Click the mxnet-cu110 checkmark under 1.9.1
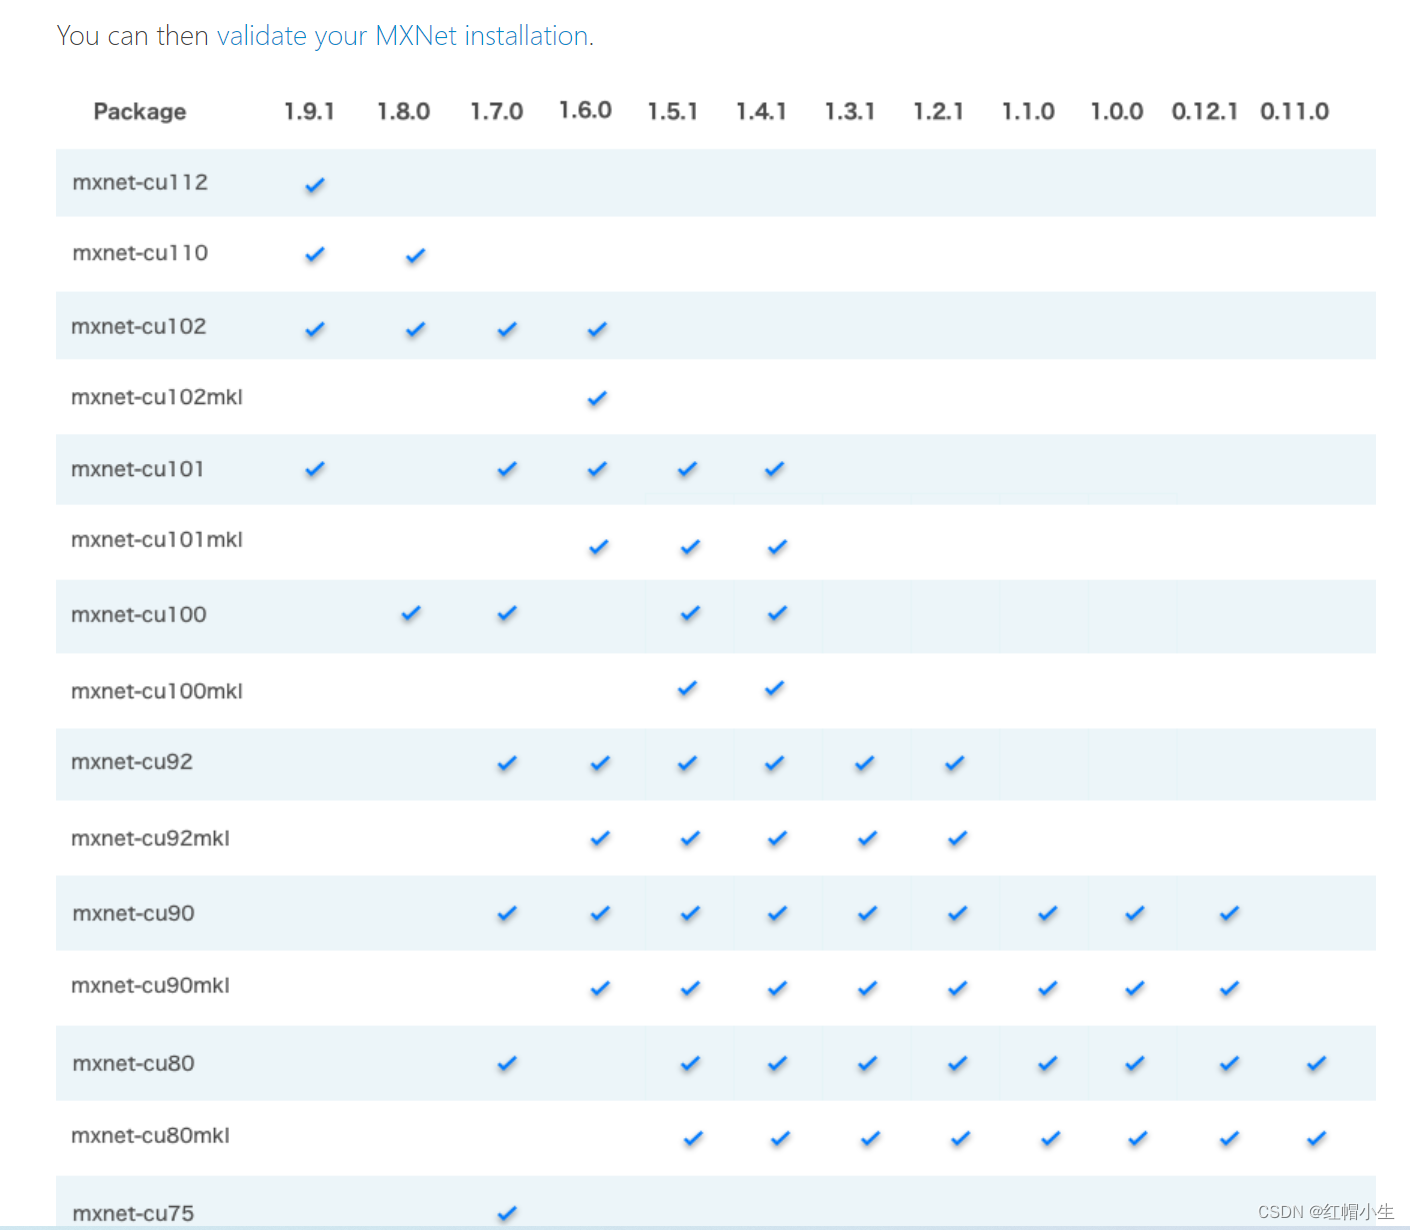The width and height of the screenshot is (1410, 1230). [x=315, y=255]
